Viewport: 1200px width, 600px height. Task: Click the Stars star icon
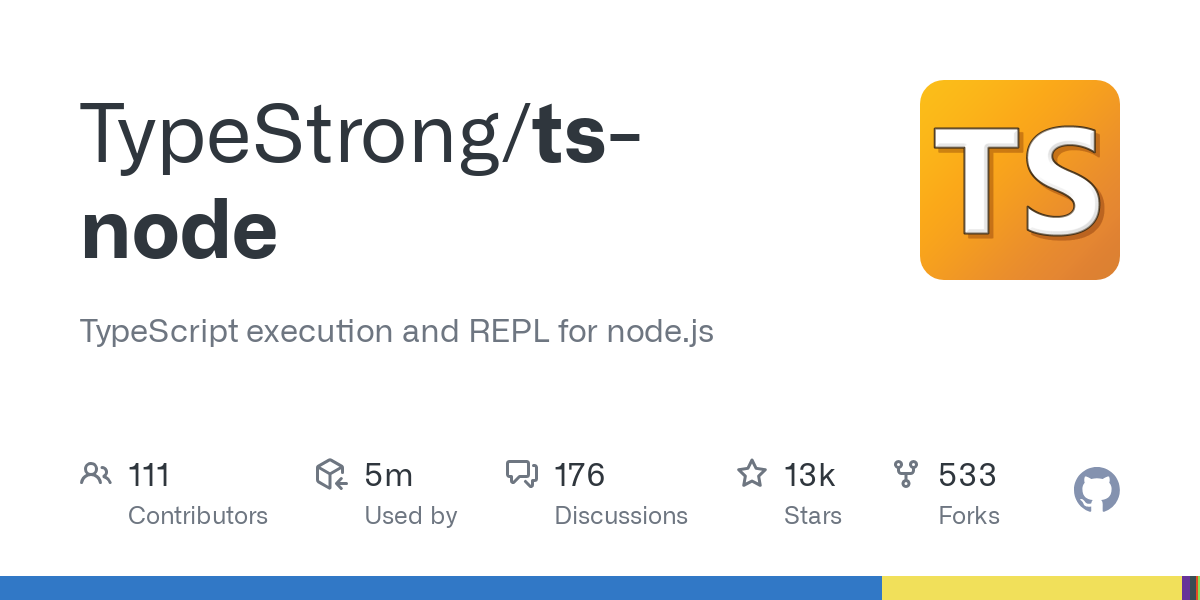(x=751, y=474)
